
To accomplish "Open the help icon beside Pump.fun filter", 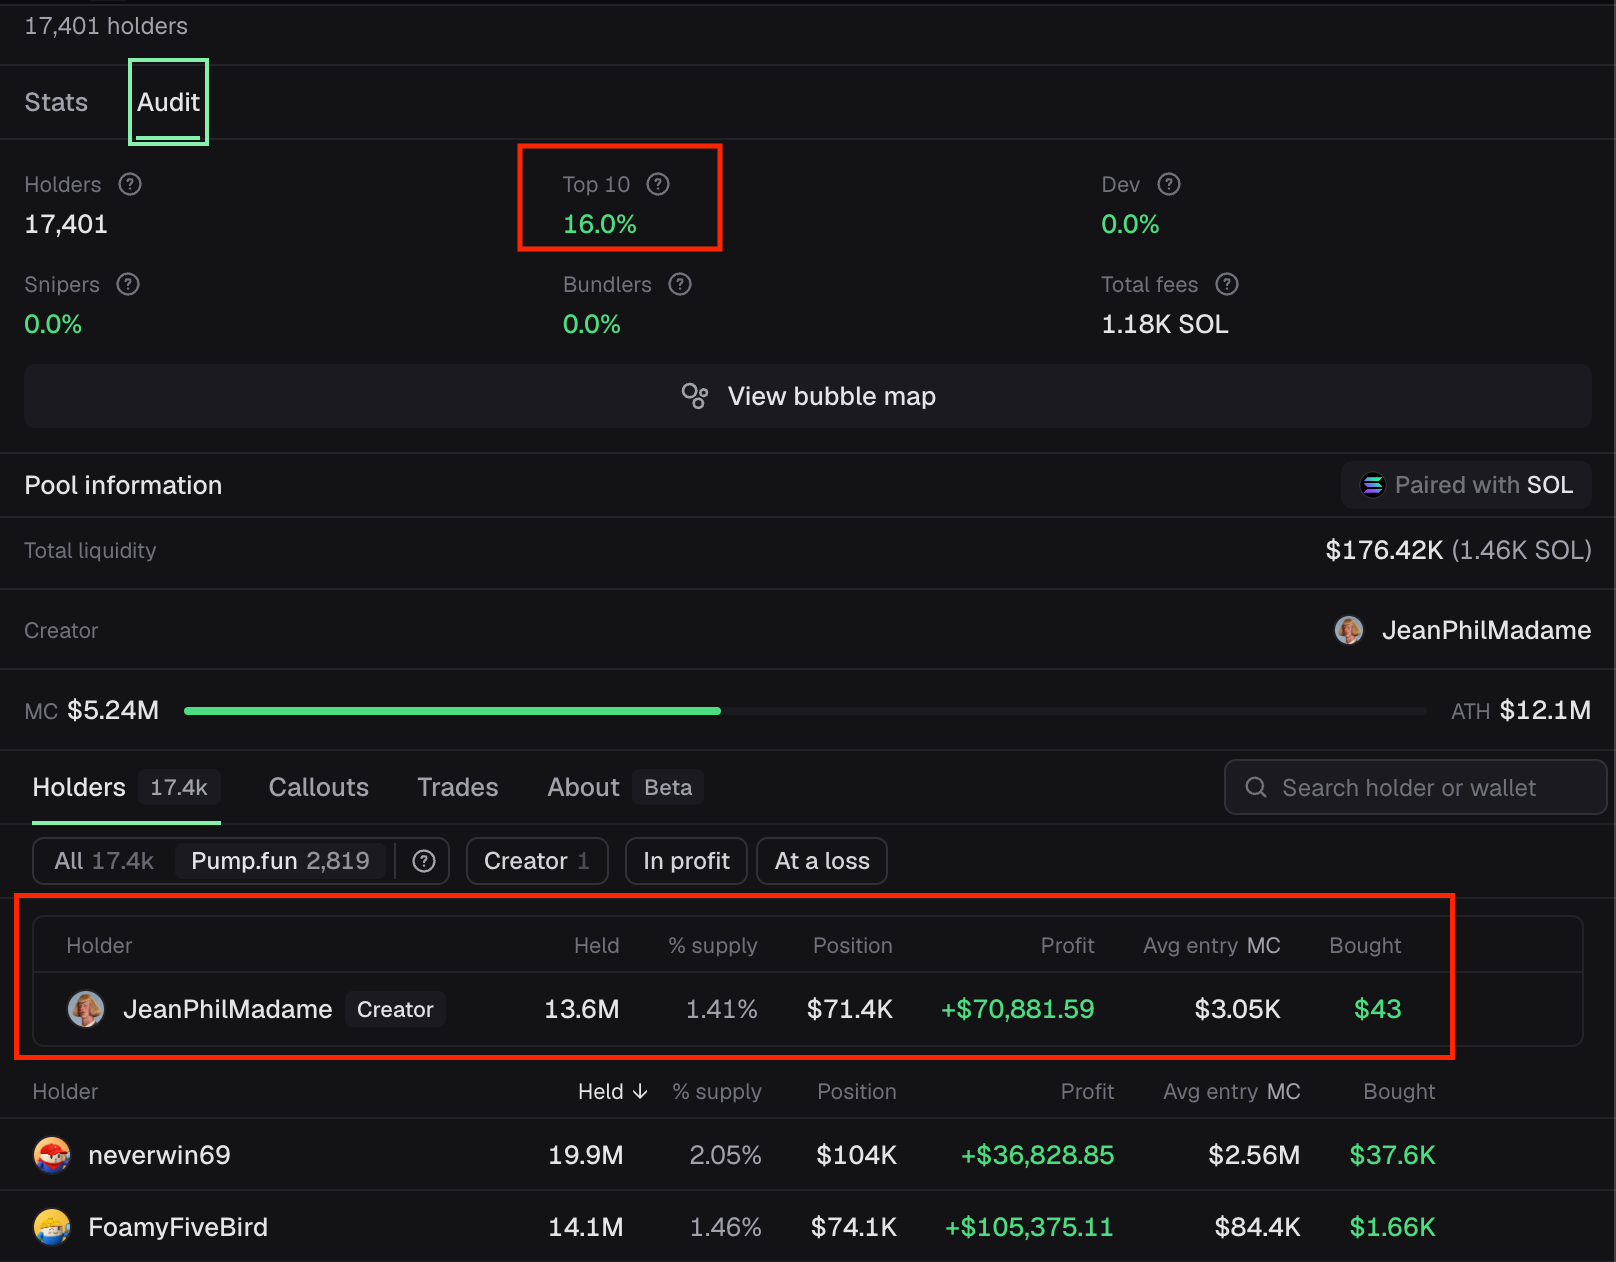I will [x=424, y=861].
